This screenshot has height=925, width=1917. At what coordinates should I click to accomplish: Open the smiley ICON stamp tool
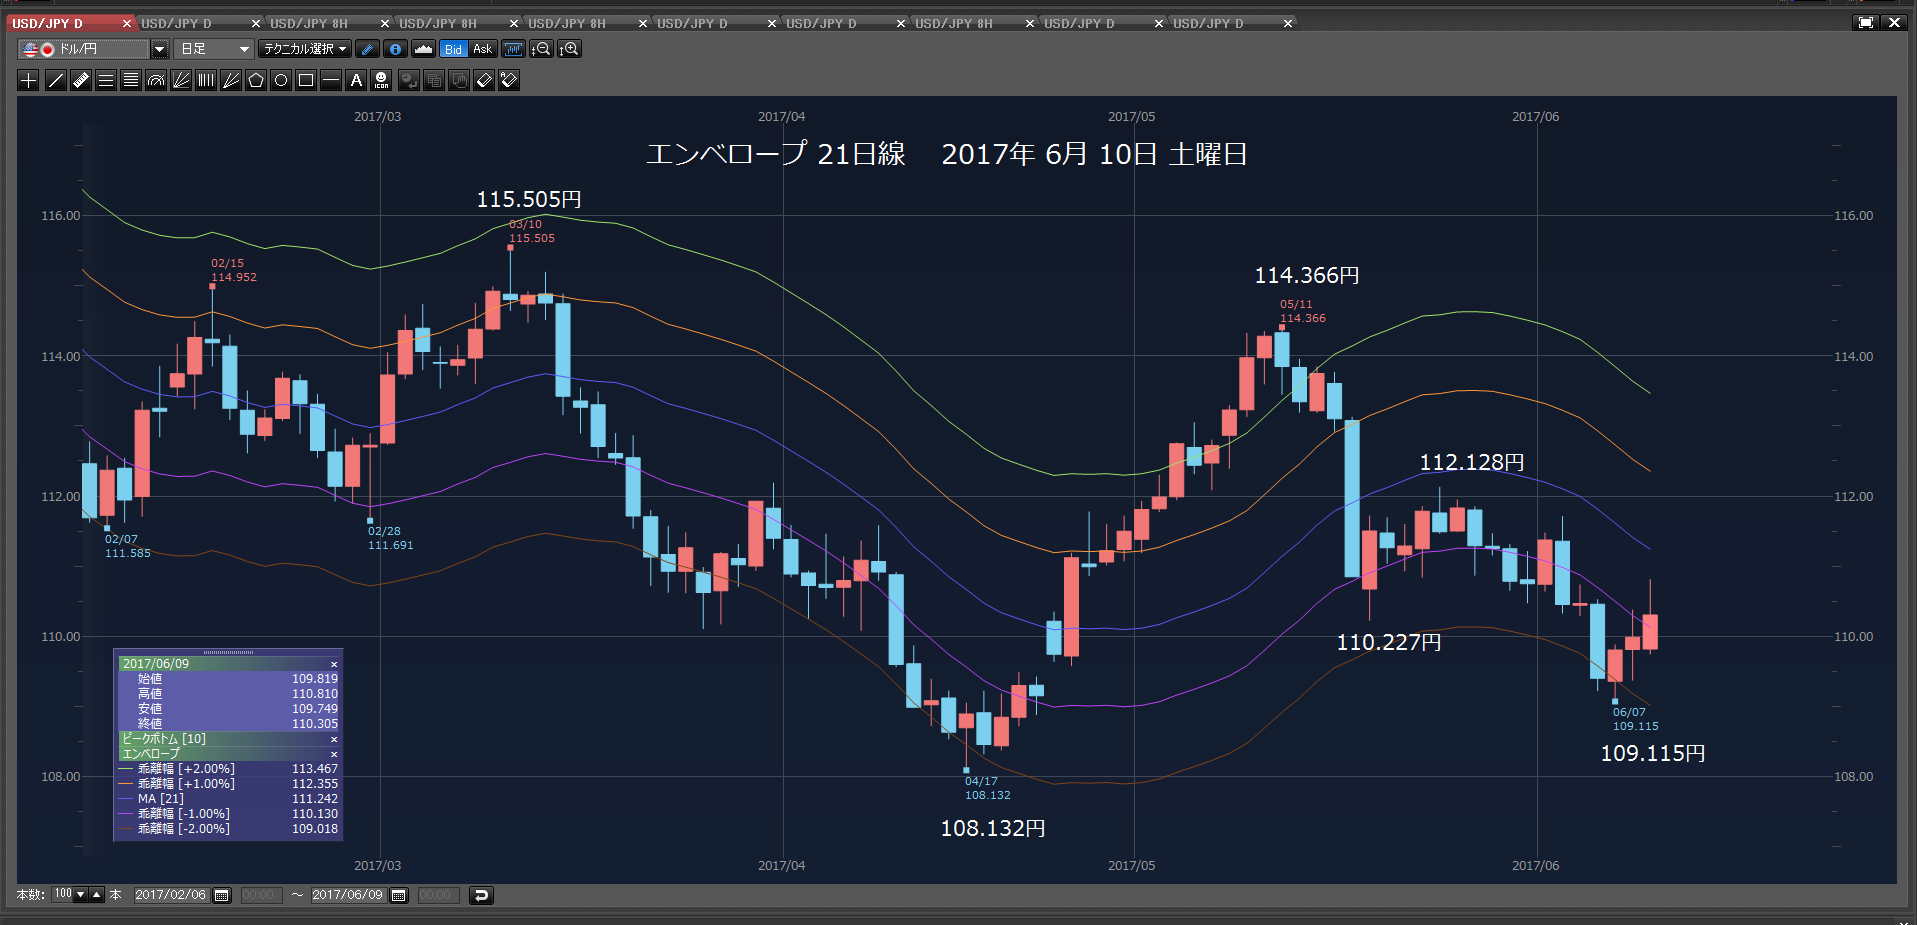(x=381, y=80)
